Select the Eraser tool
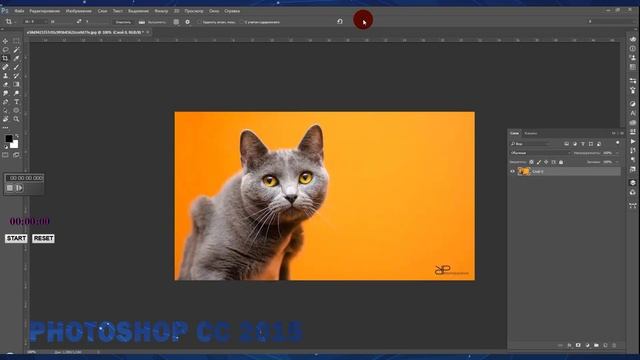This screenshot has width=640, height=360. click(5, 84)
